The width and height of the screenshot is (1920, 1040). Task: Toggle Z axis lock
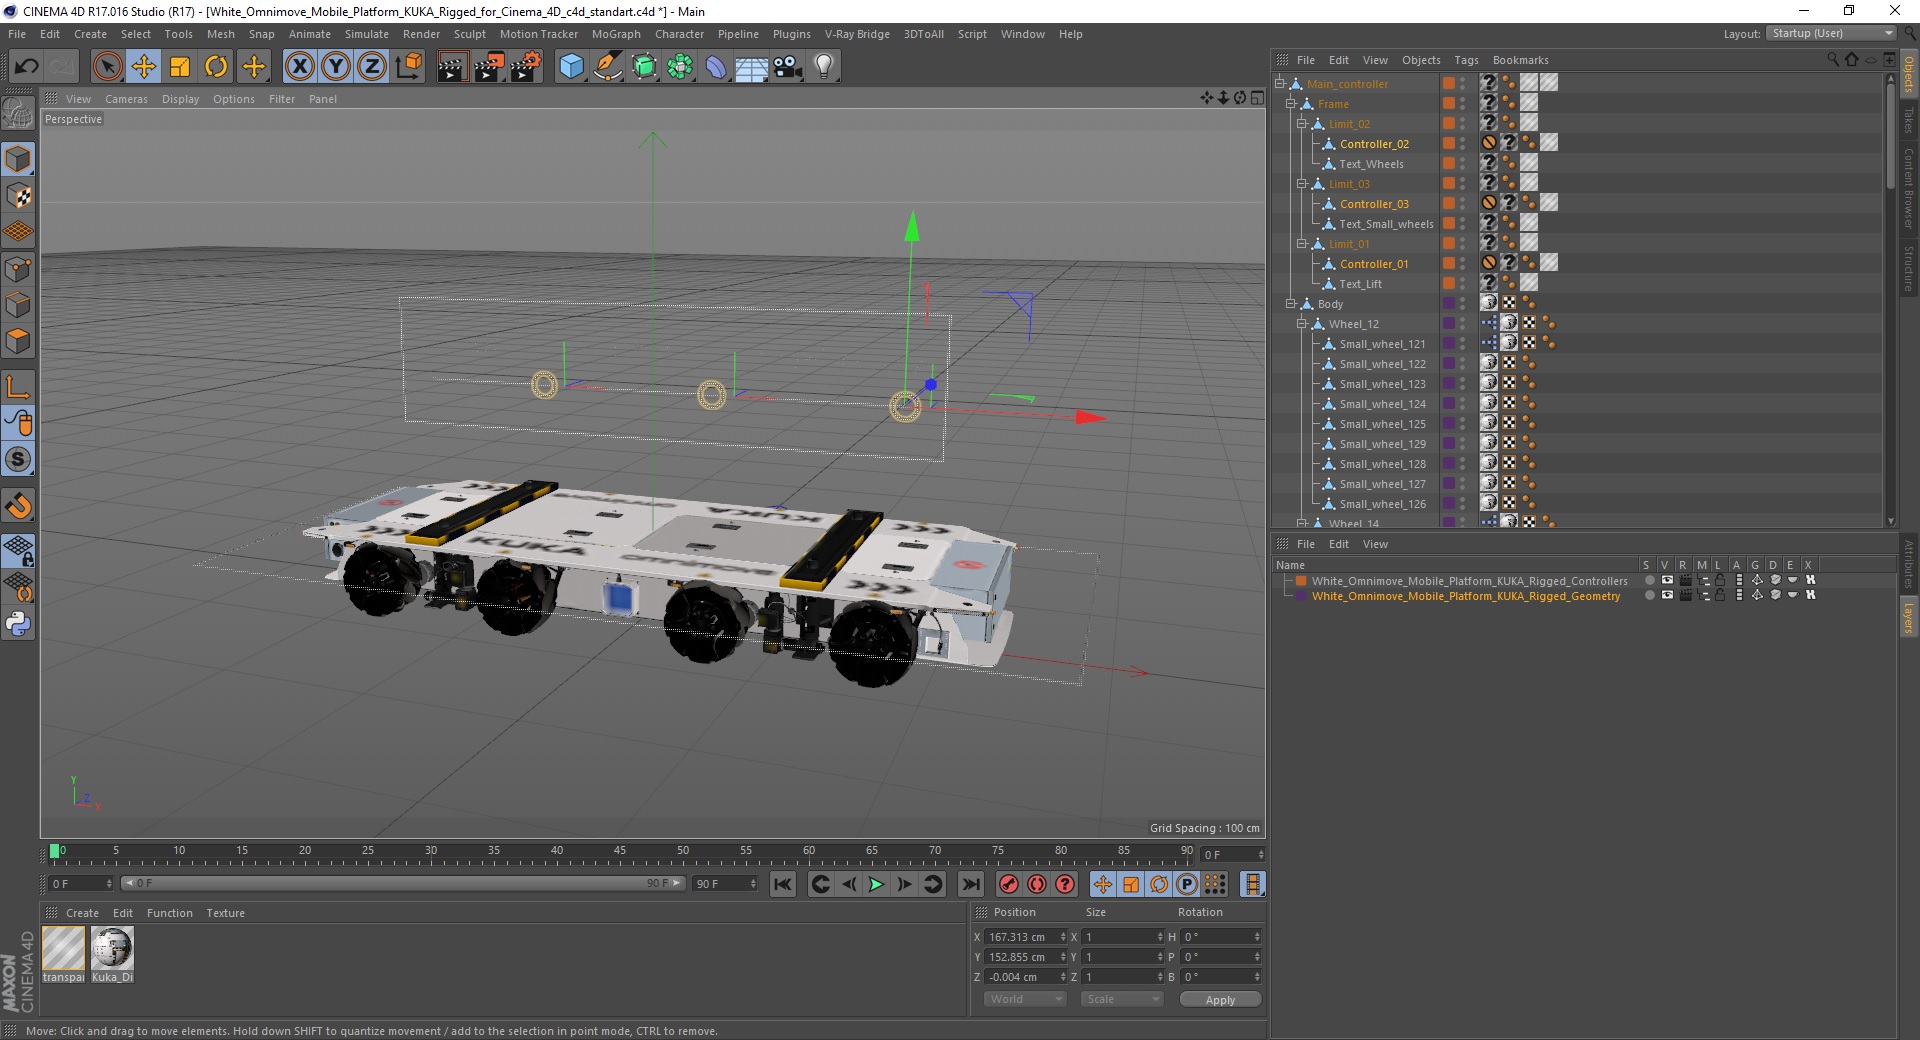372,67
